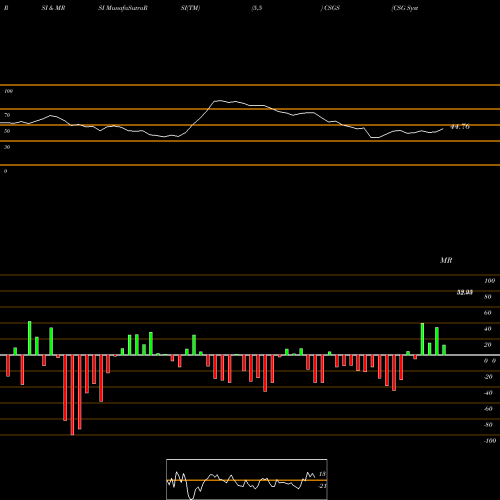Click the "SI MunafaSutraR" header text
The image size is (500, 500).
coord(123,8)
